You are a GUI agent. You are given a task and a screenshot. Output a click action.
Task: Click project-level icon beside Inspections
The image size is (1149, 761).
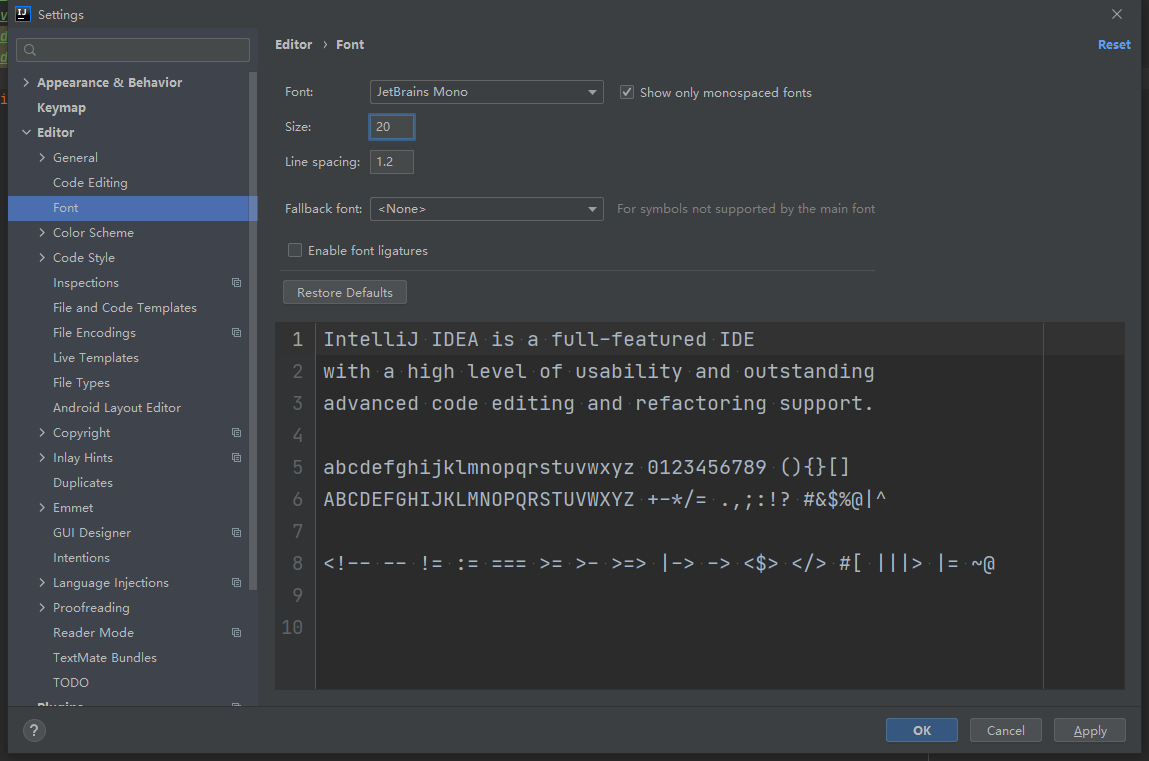click(237, 283)
